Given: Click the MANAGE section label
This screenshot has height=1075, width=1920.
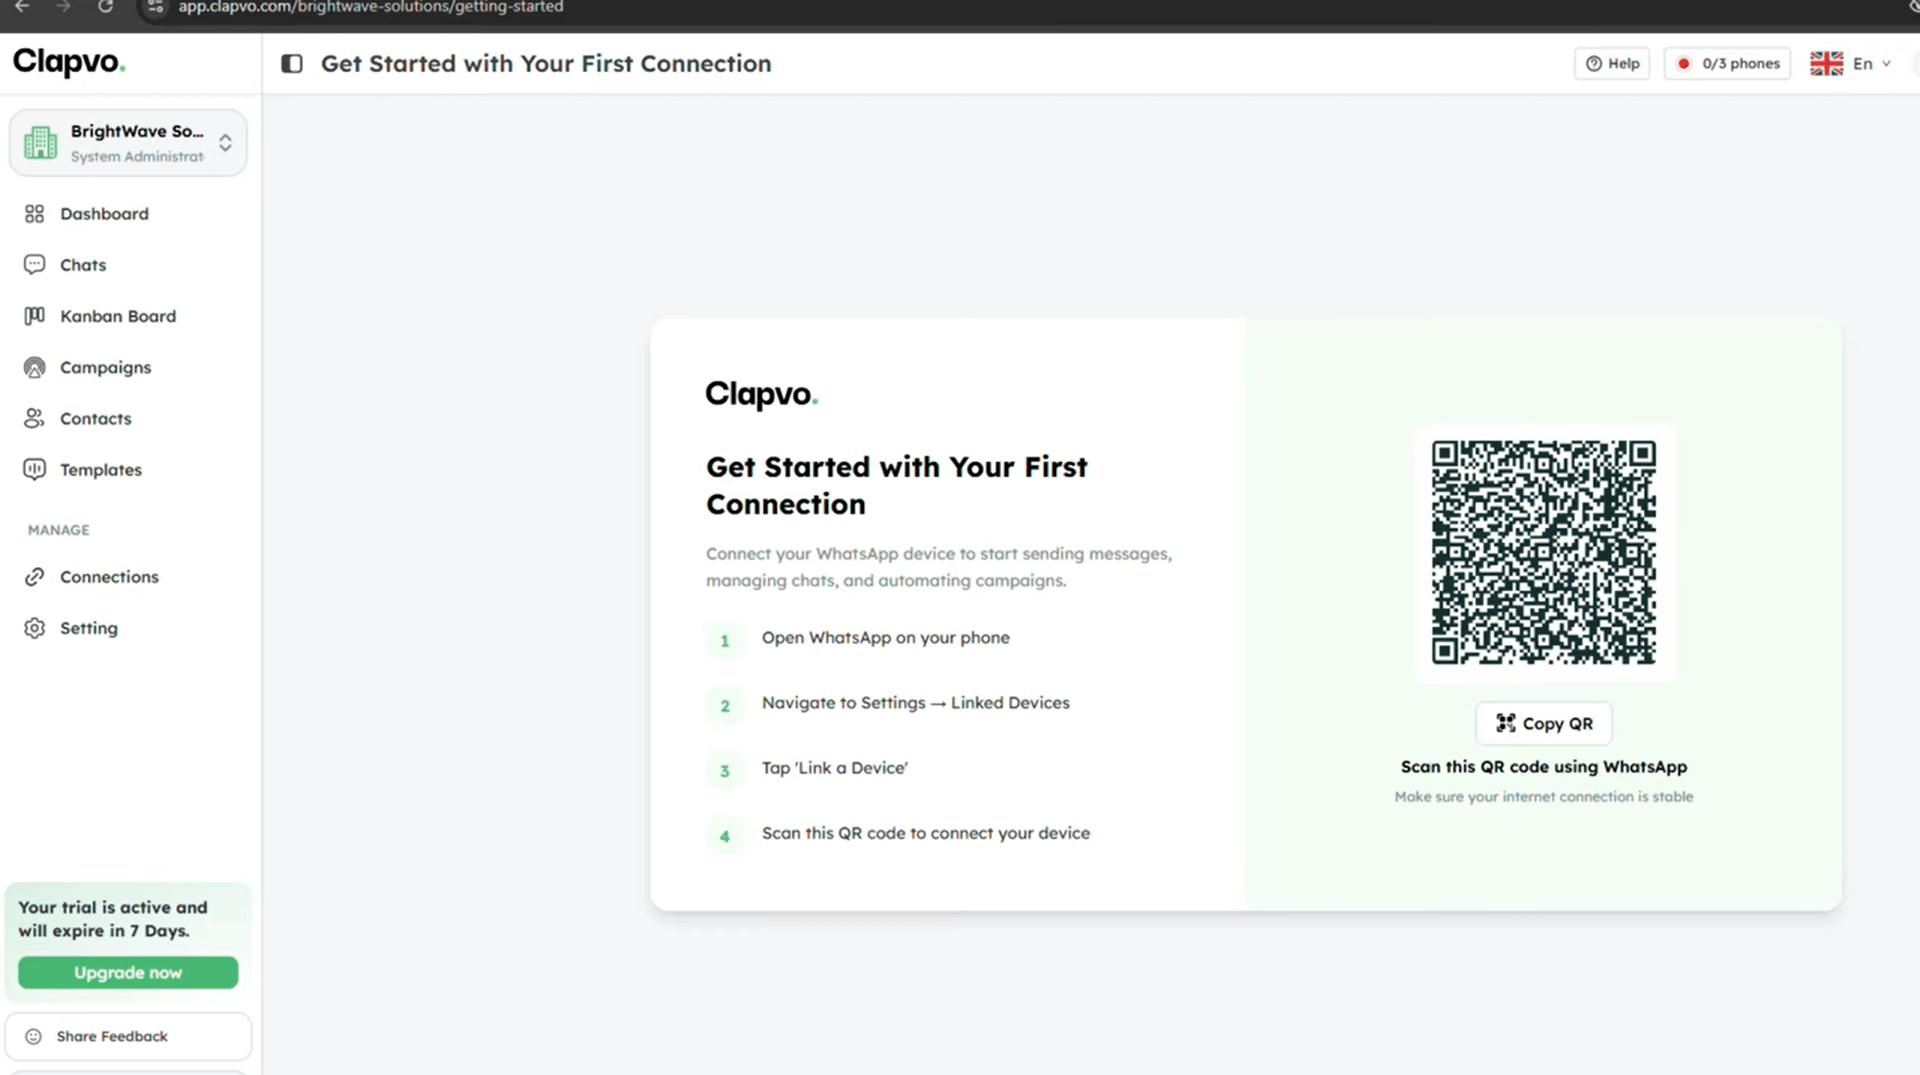Looking at the screenshot, I should click(59, 530).
